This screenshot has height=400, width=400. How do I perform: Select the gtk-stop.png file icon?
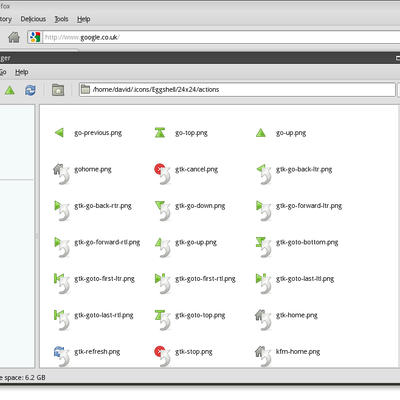(x=162, y=356)
